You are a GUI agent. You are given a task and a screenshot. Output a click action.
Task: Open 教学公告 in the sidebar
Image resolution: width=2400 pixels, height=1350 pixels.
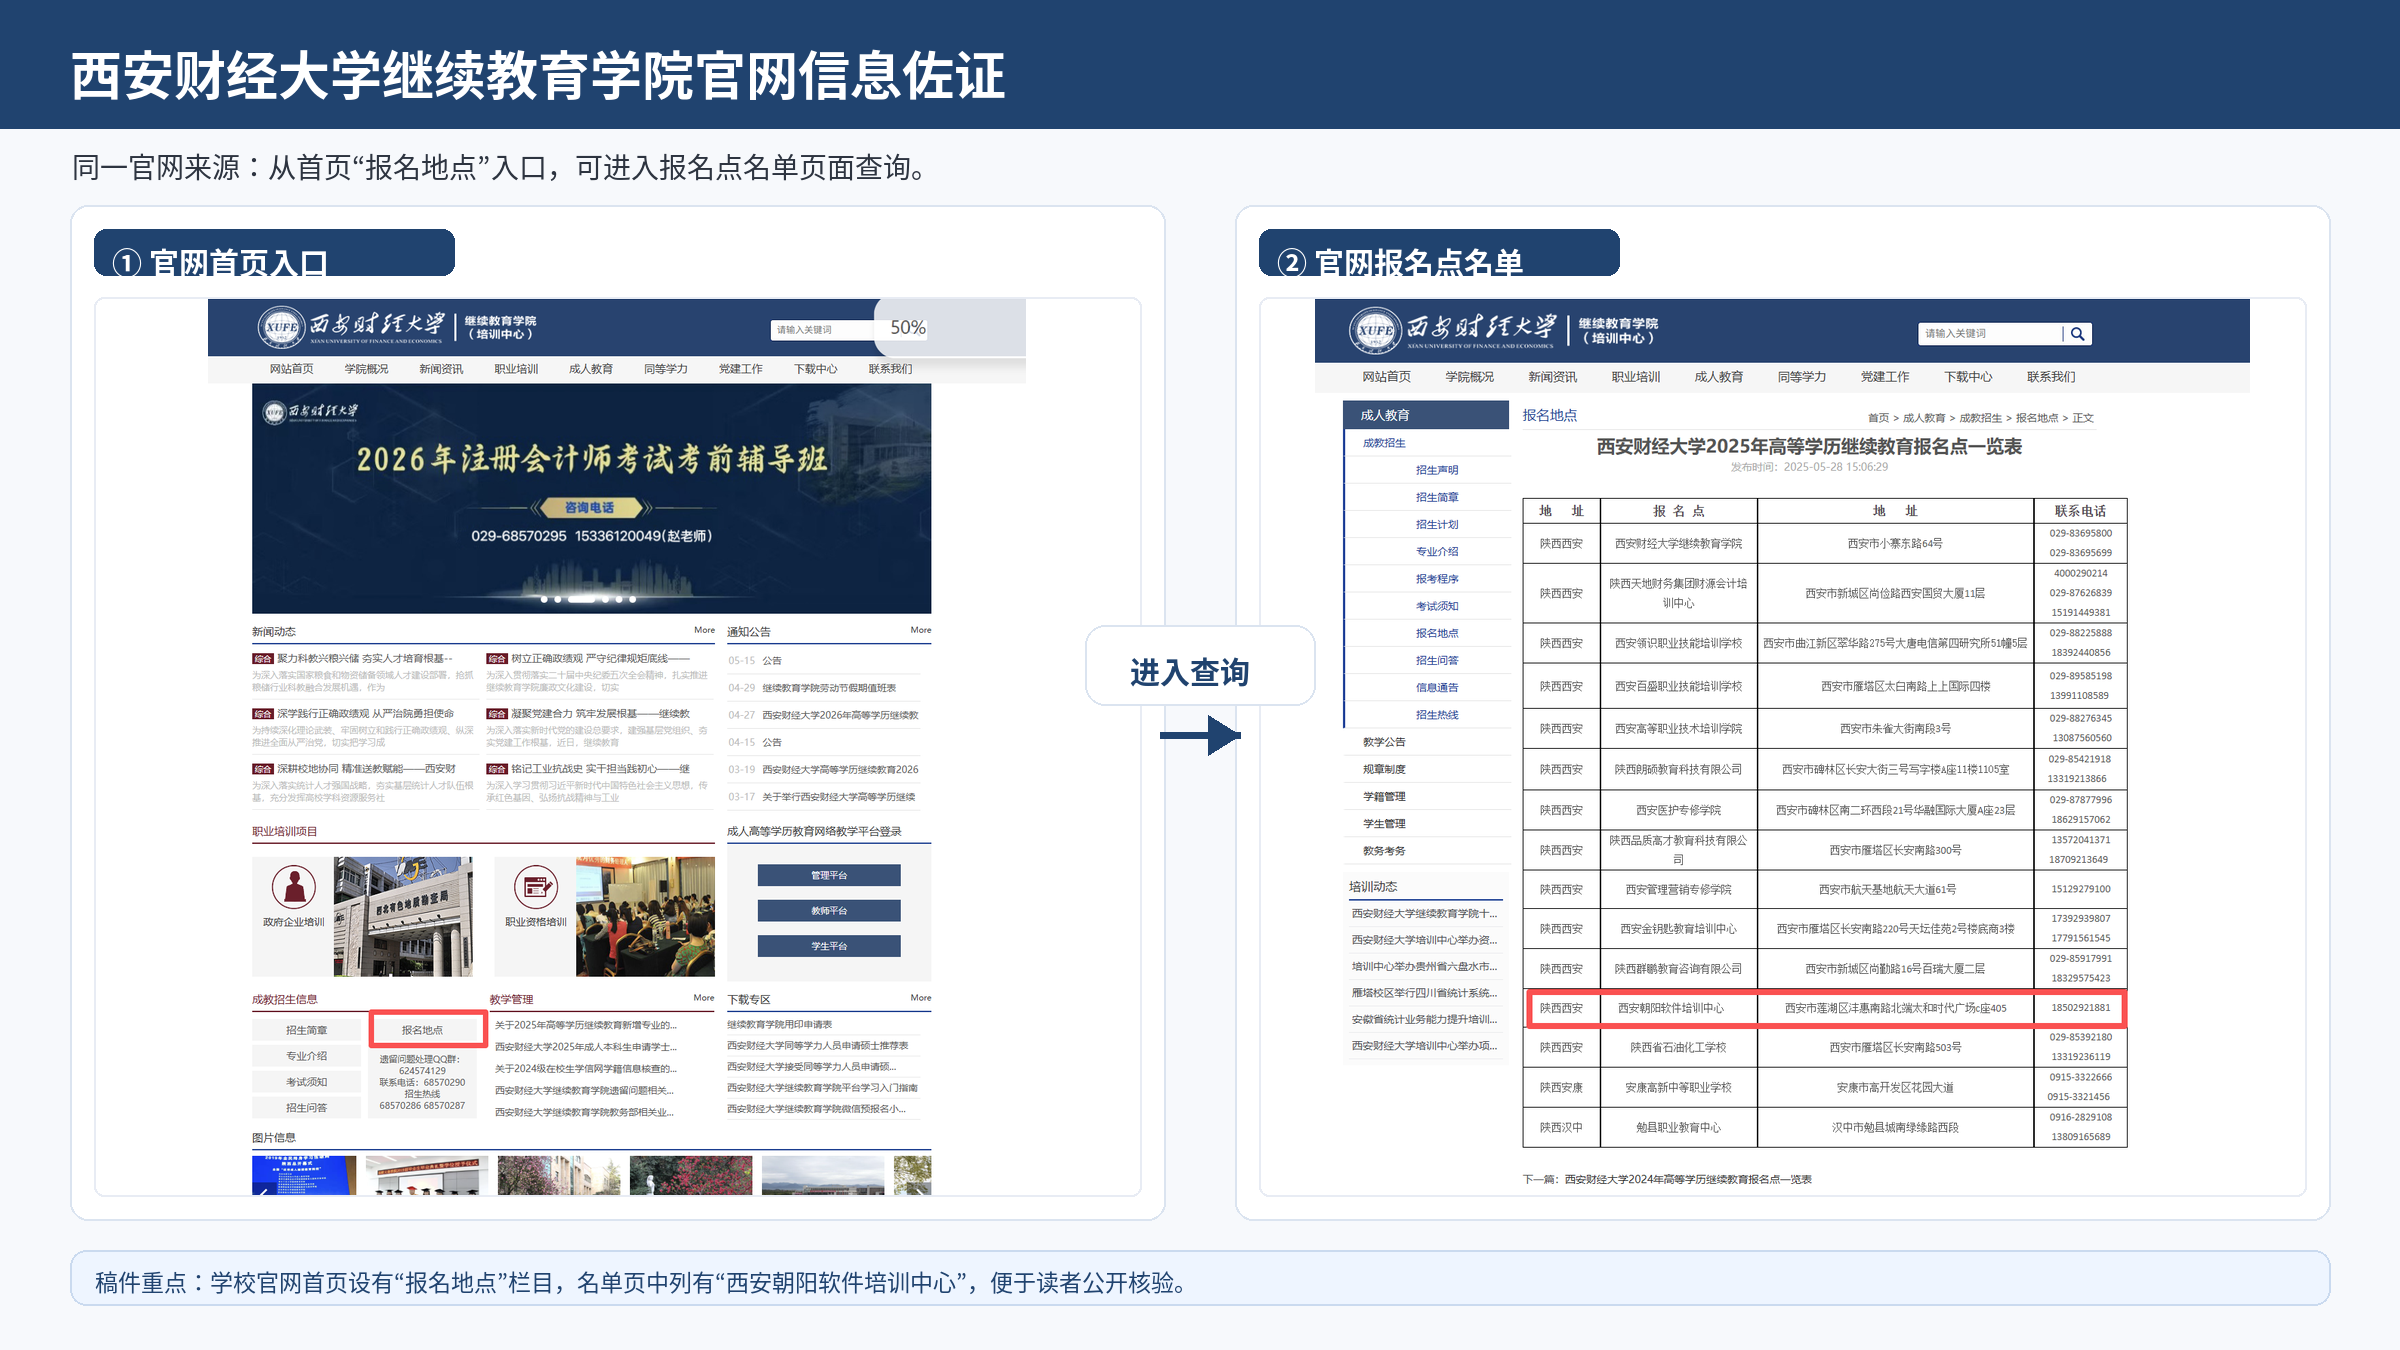[1384, 742]
